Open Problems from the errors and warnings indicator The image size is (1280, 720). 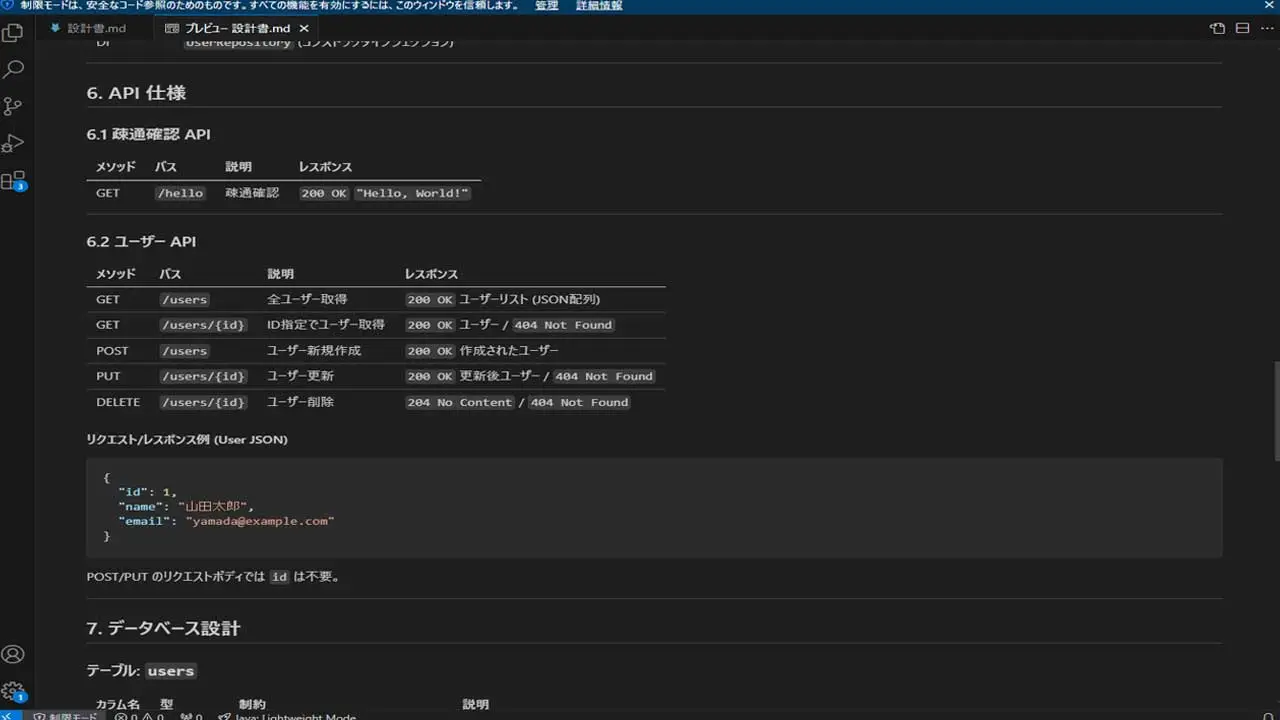pos(139,716)
